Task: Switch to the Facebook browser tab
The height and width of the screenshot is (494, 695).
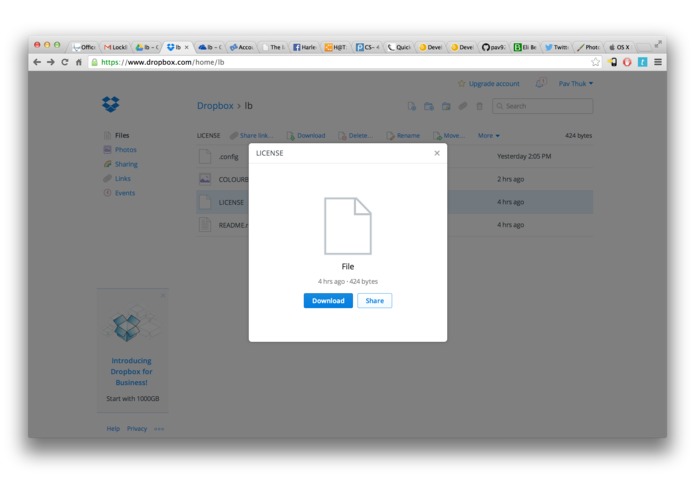Action: 305,47
